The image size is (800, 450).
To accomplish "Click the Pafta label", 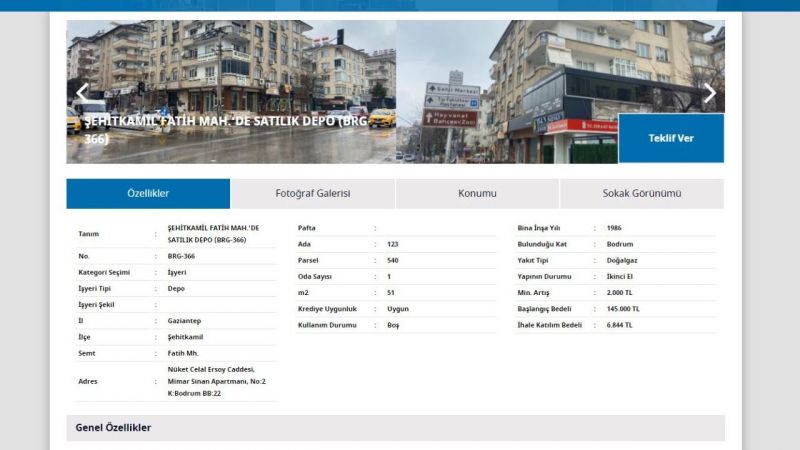I will [x=306, y=228].
